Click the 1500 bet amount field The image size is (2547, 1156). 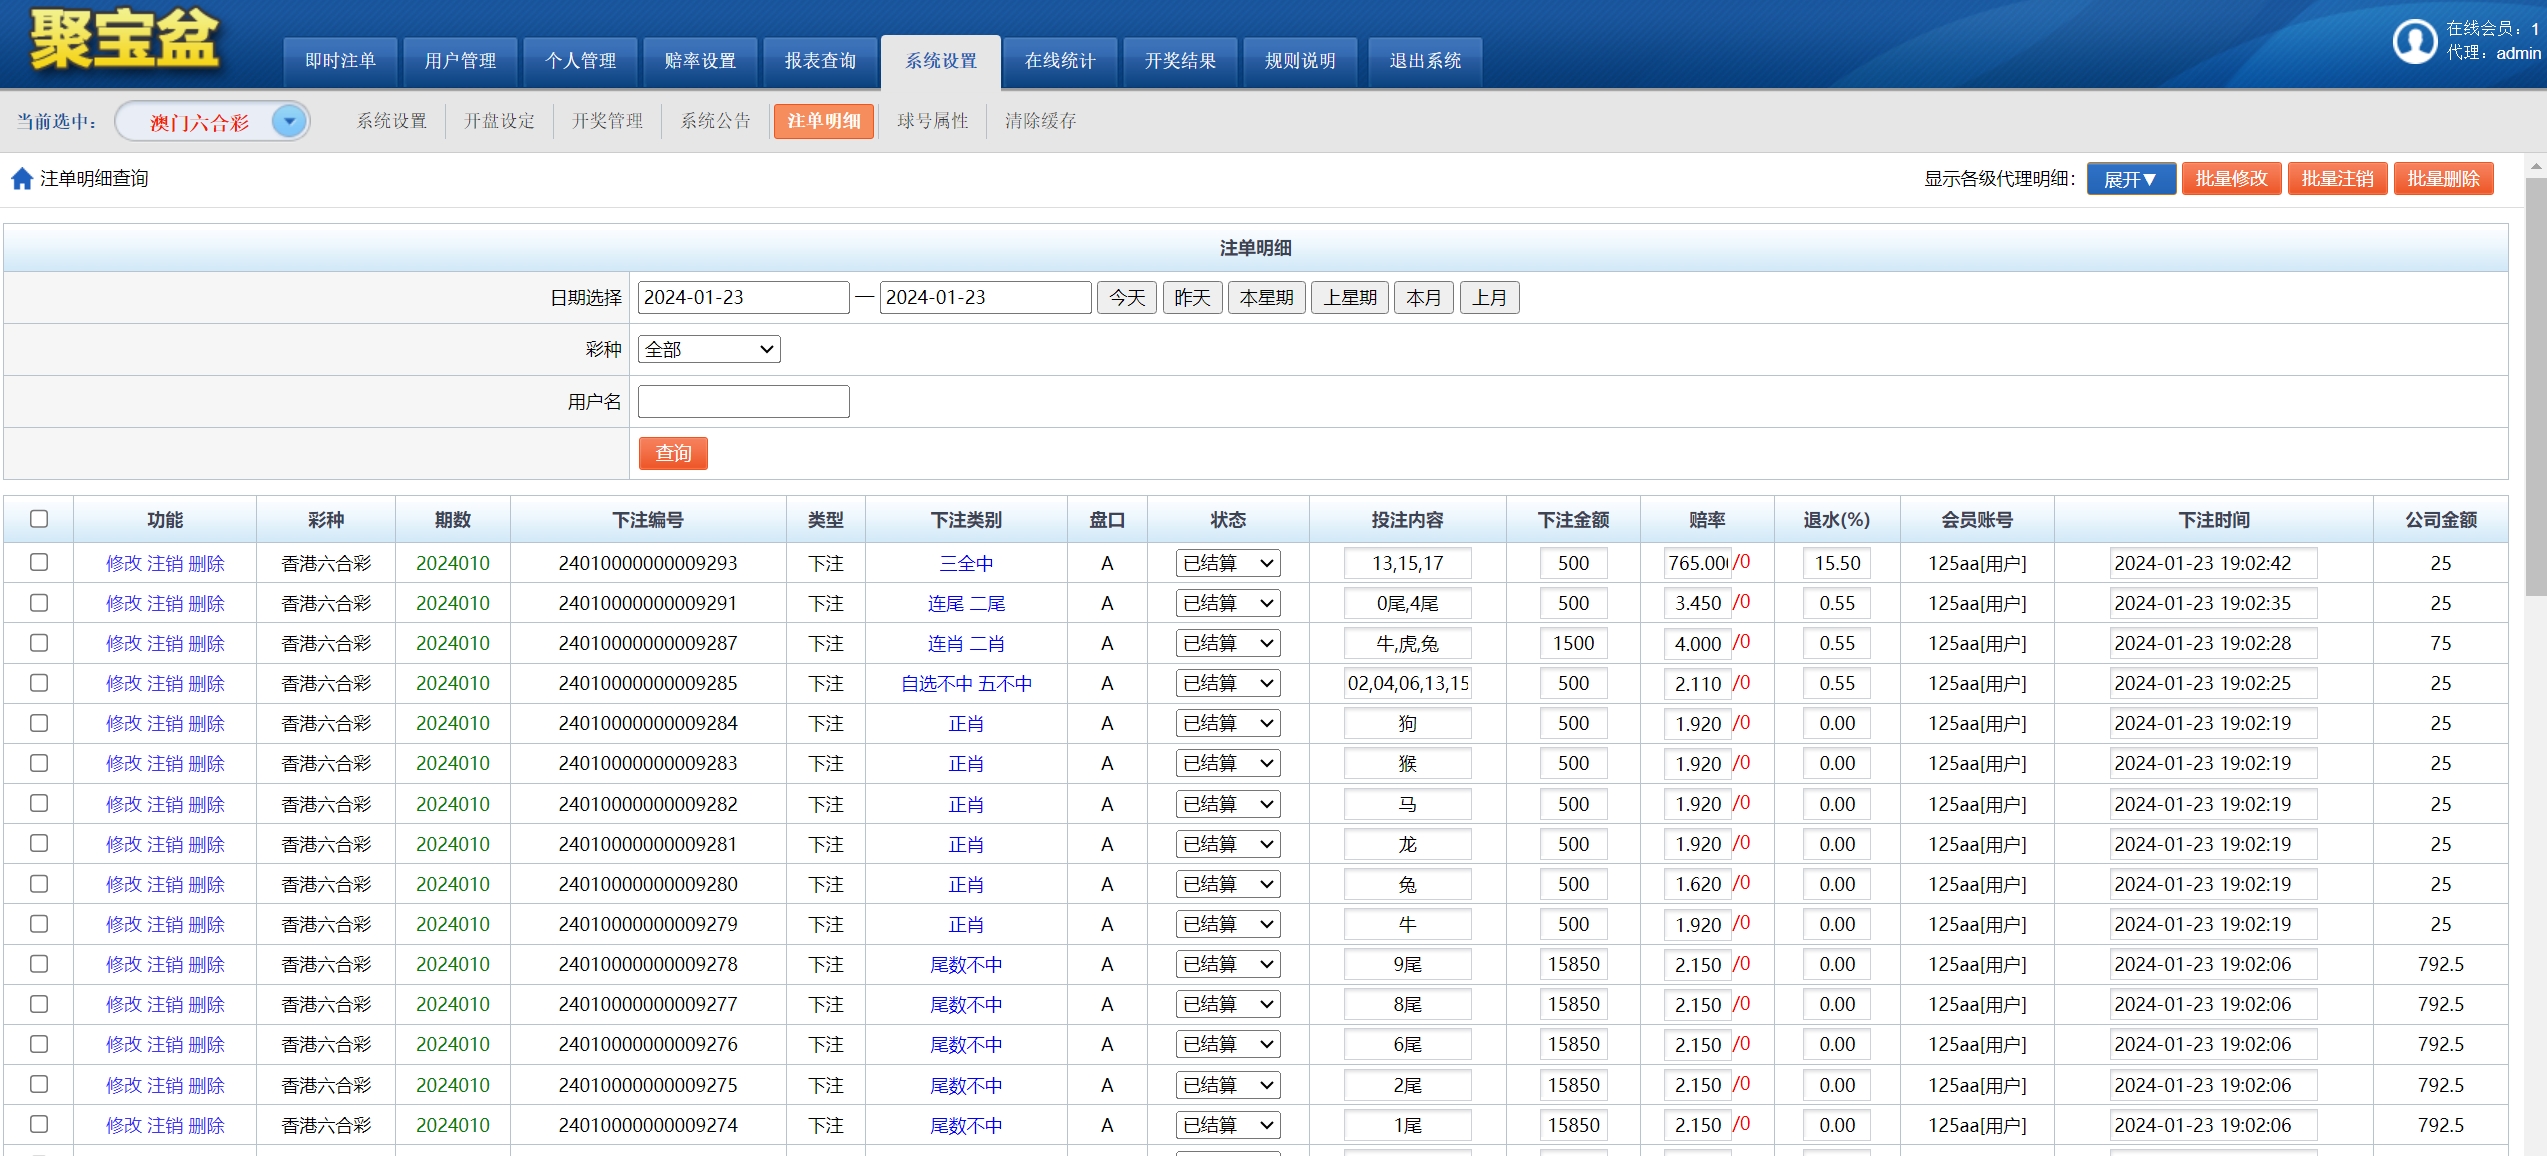point(1573,643)
